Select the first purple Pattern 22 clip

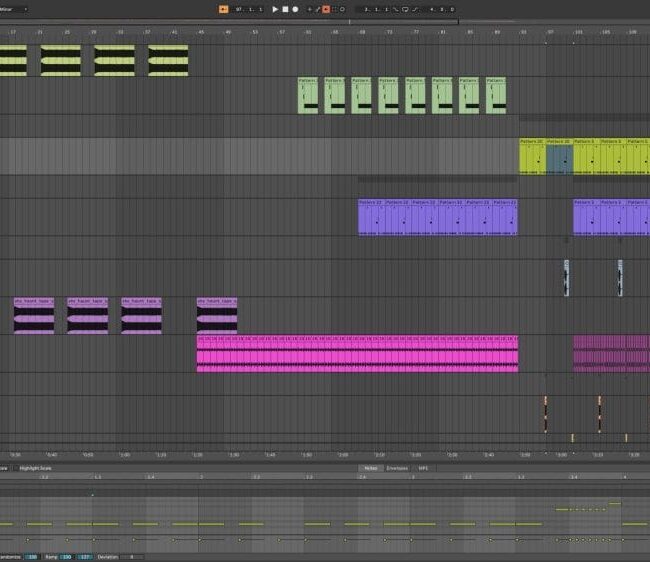coord(371,216)
